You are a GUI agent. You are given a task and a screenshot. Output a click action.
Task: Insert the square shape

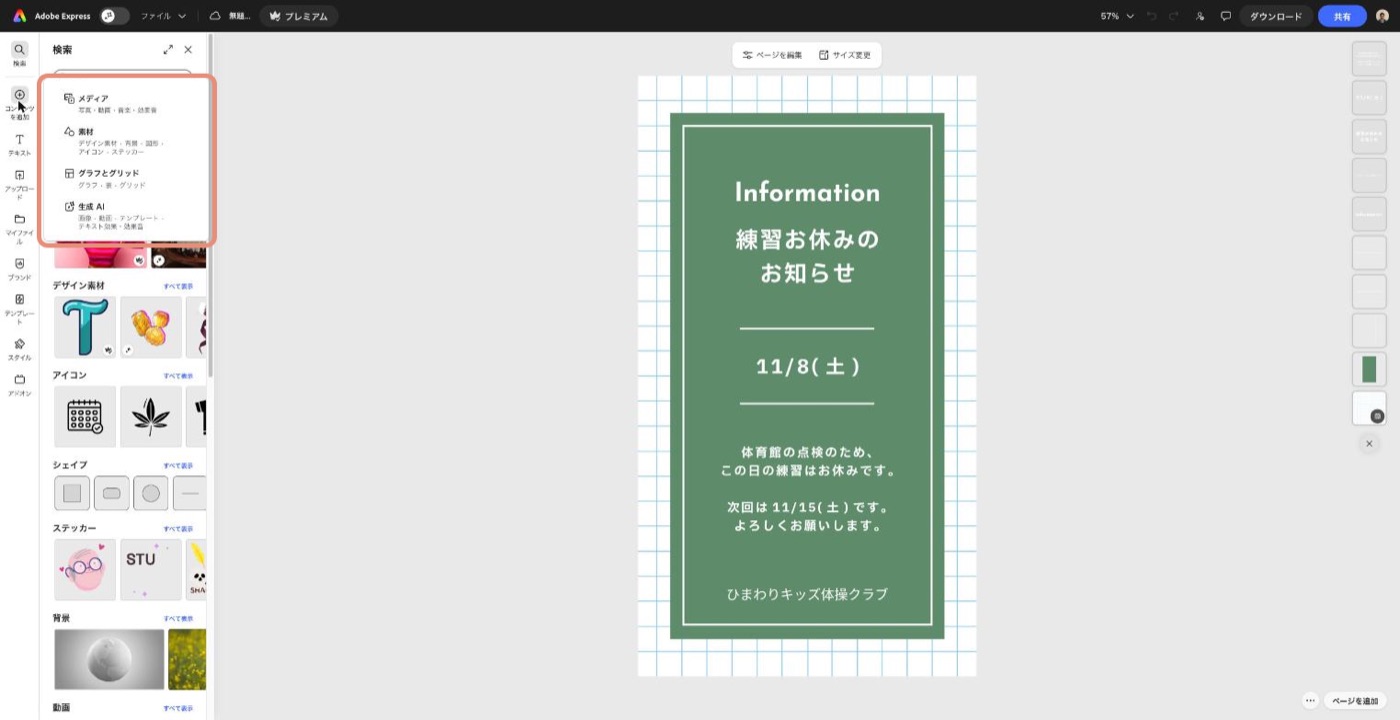[72, 493]
